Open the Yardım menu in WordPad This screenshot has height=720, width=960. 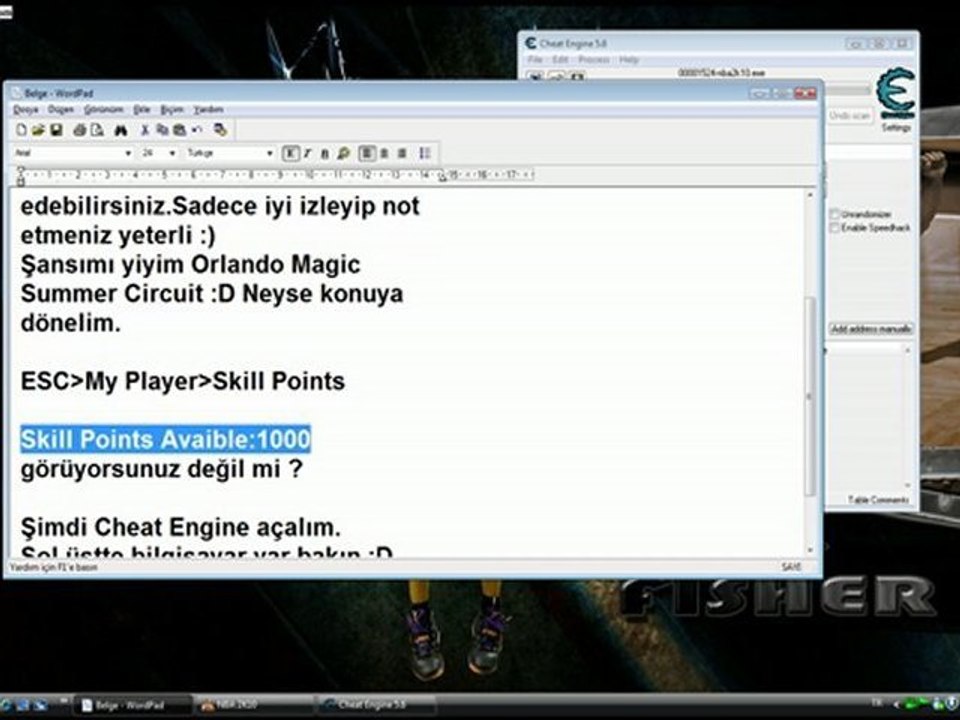point(208,110)
